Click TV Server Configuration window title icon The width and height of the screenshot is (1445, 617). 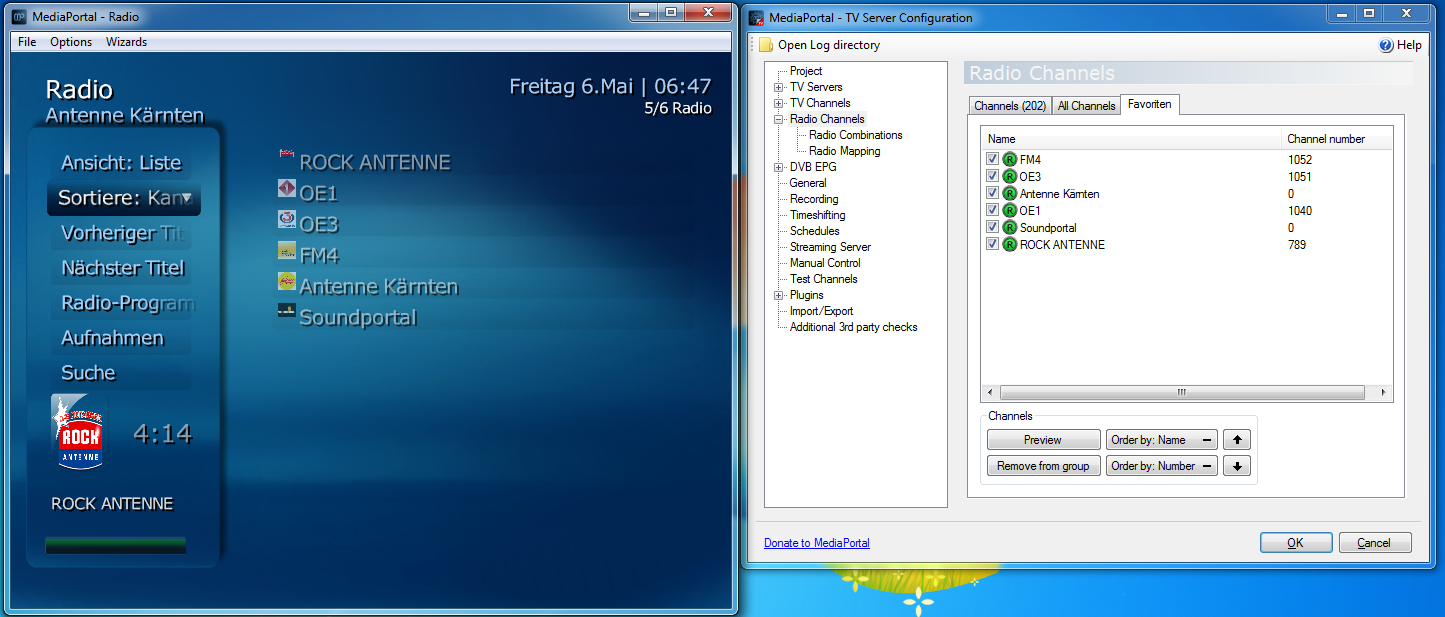pyautogui.click(x=755, y=17)
